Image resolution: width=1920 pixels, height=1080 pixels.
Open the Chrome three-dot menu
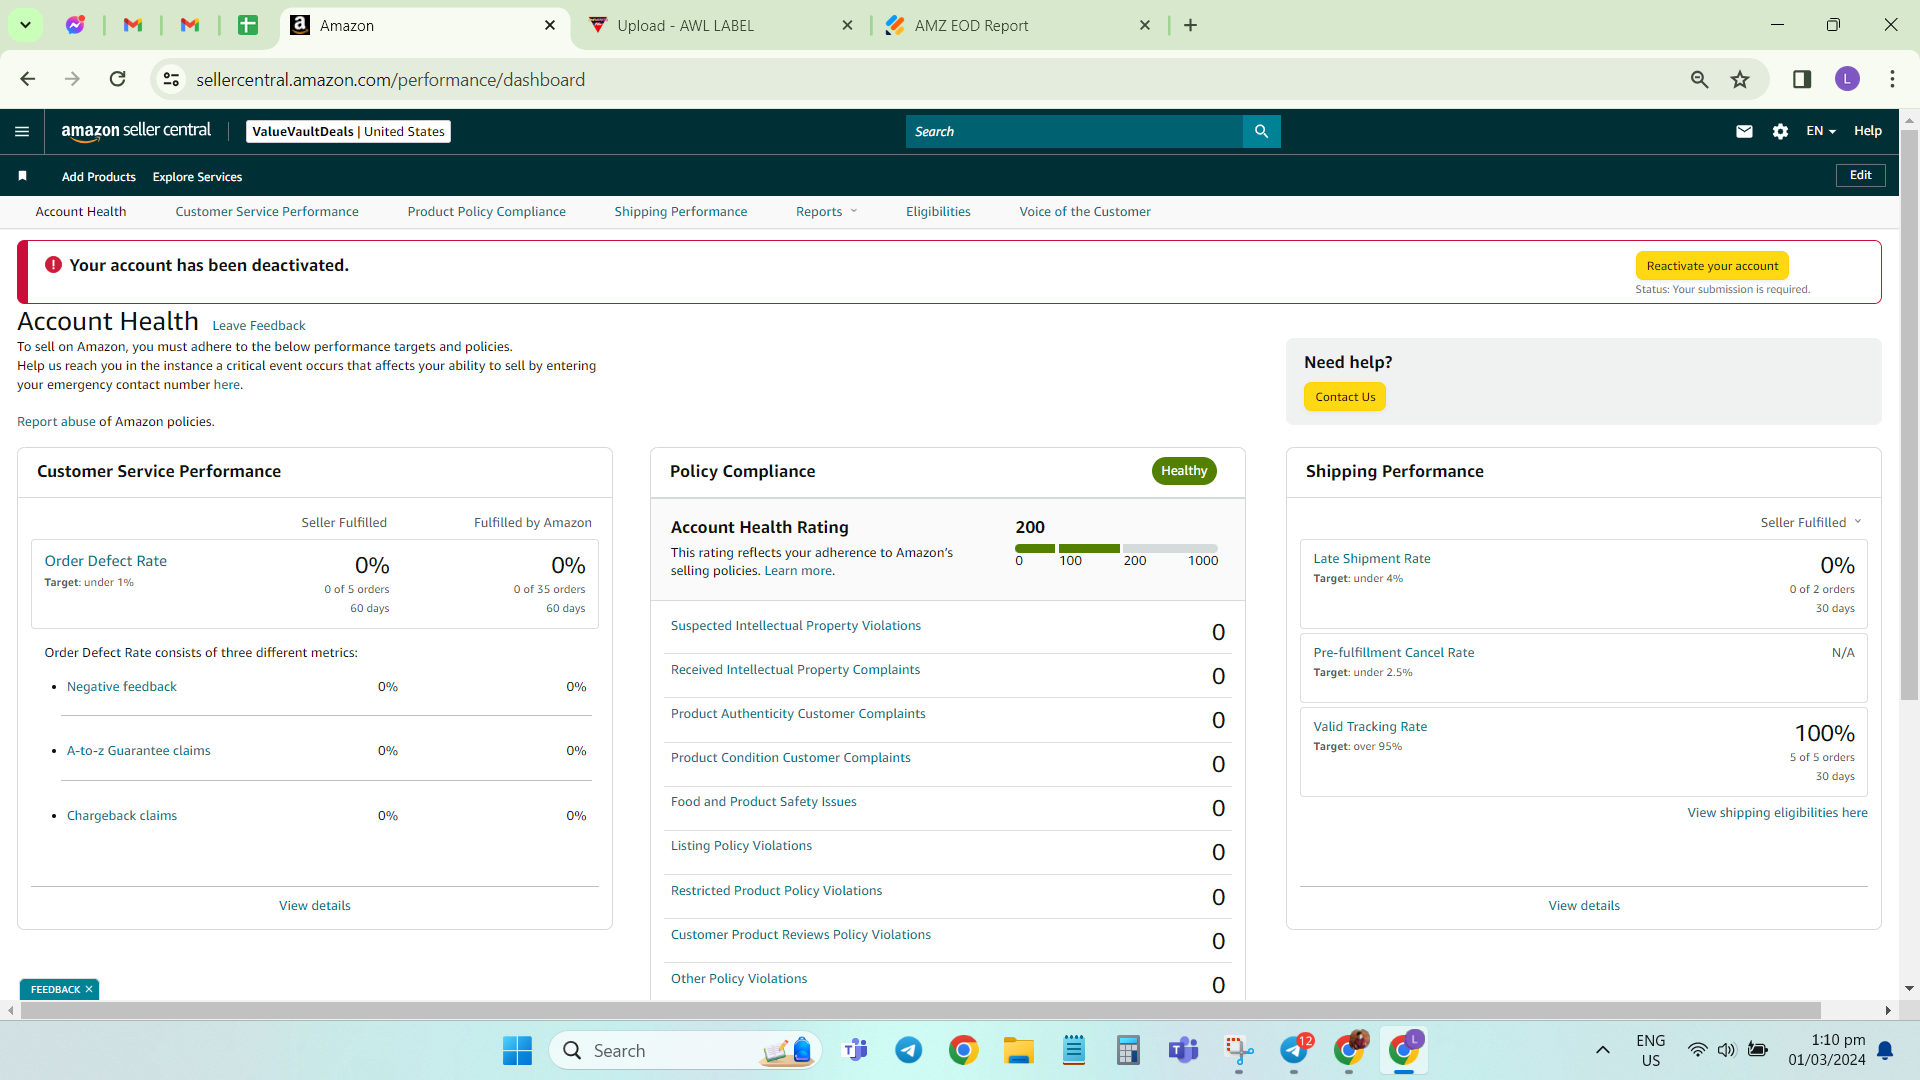pos(1892,79)
